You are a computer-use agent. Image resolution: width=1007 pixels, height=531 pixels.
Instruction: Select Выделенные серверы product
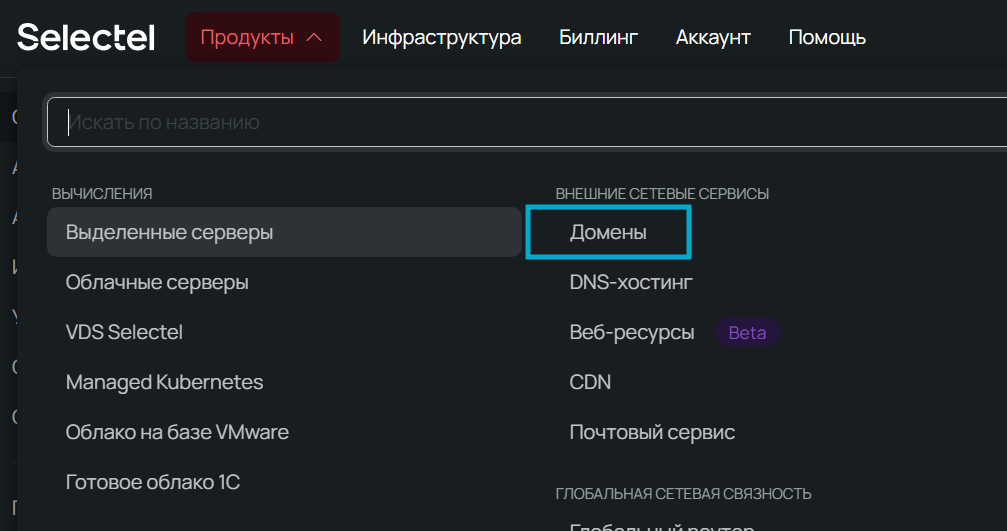coord(284,232)
